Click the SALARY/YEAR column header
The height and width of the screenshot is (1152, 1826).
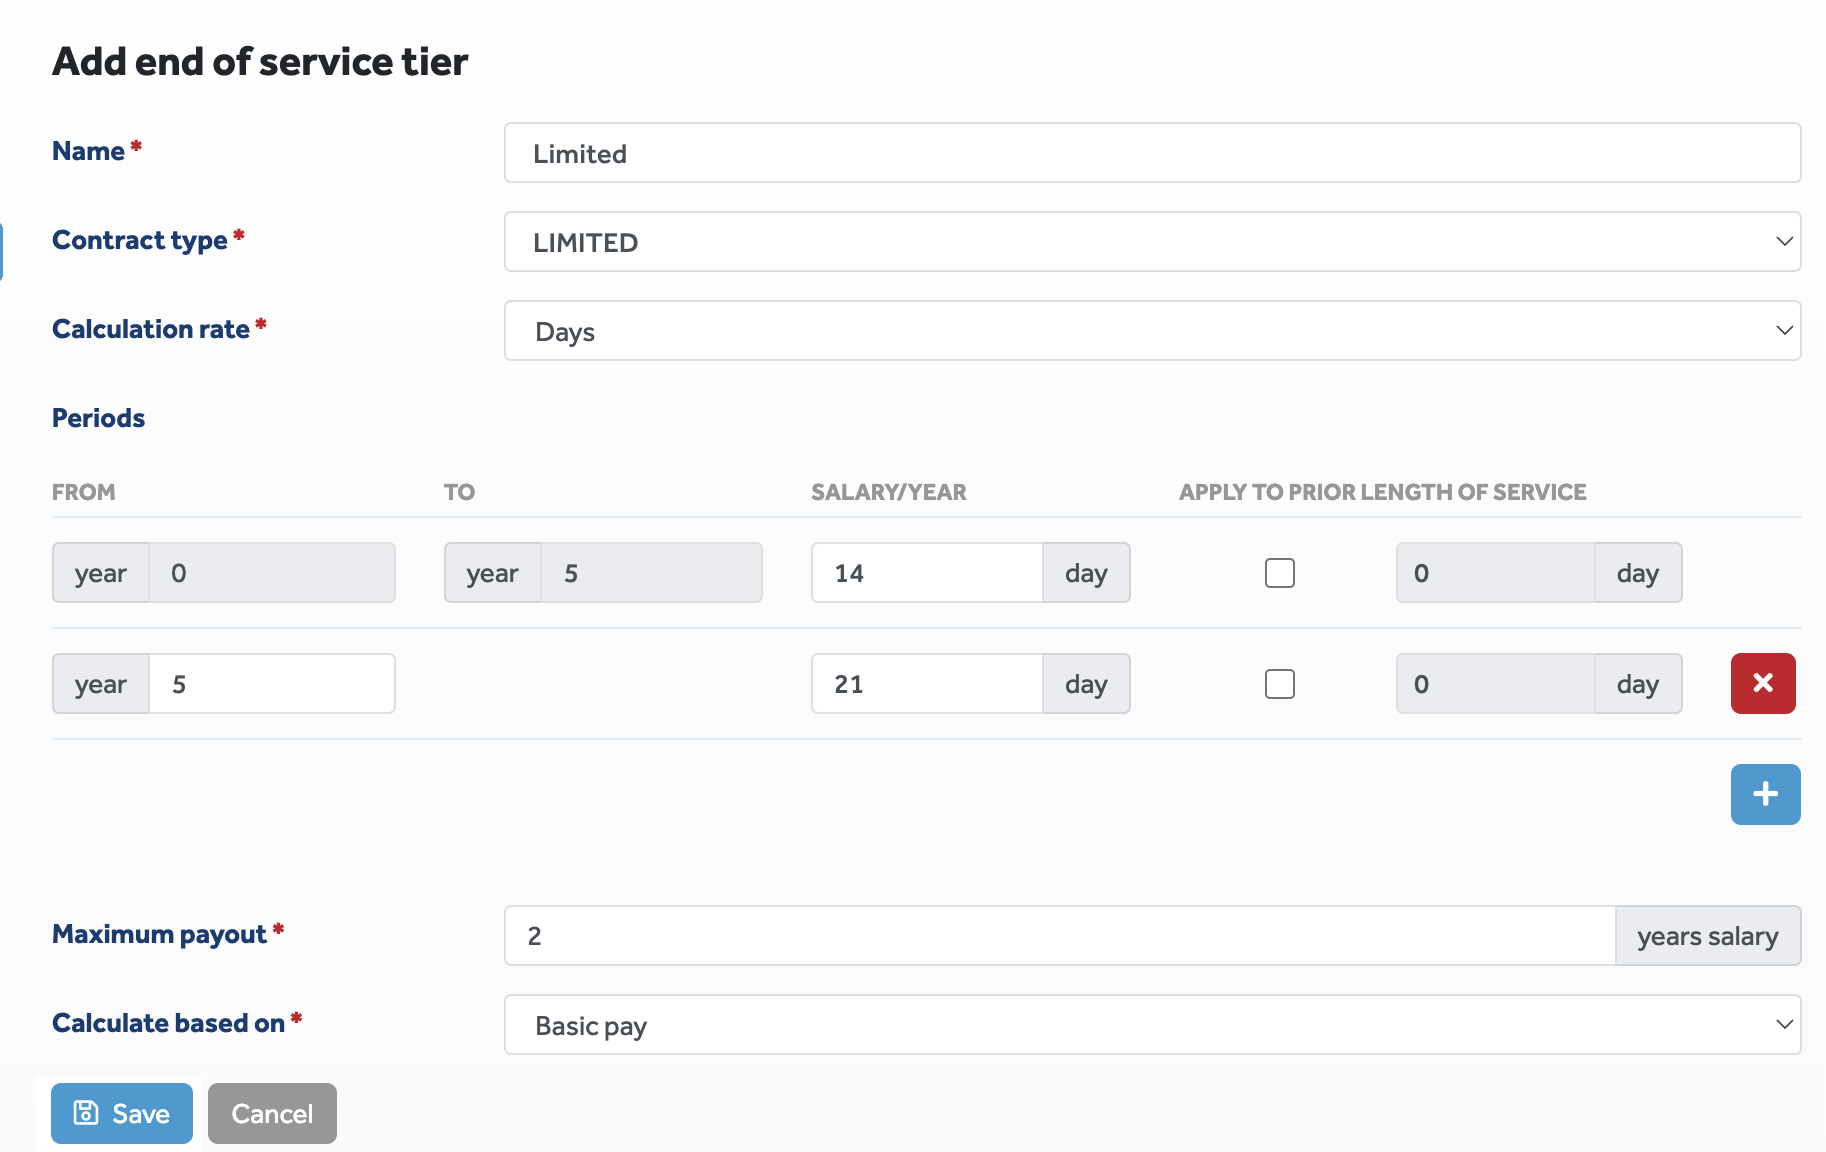coord(889,492)
